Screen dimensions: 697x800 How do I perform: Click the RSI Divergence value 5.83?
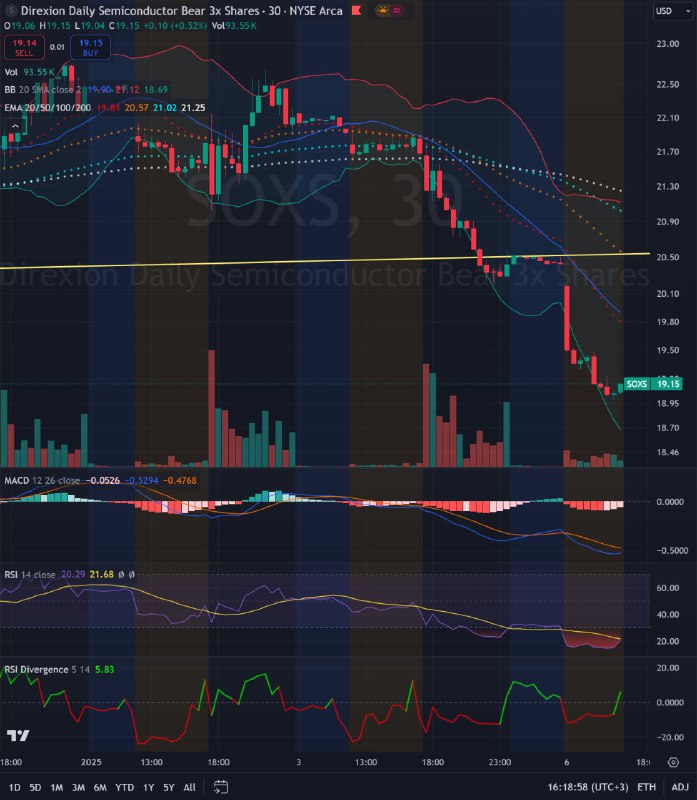105,669
